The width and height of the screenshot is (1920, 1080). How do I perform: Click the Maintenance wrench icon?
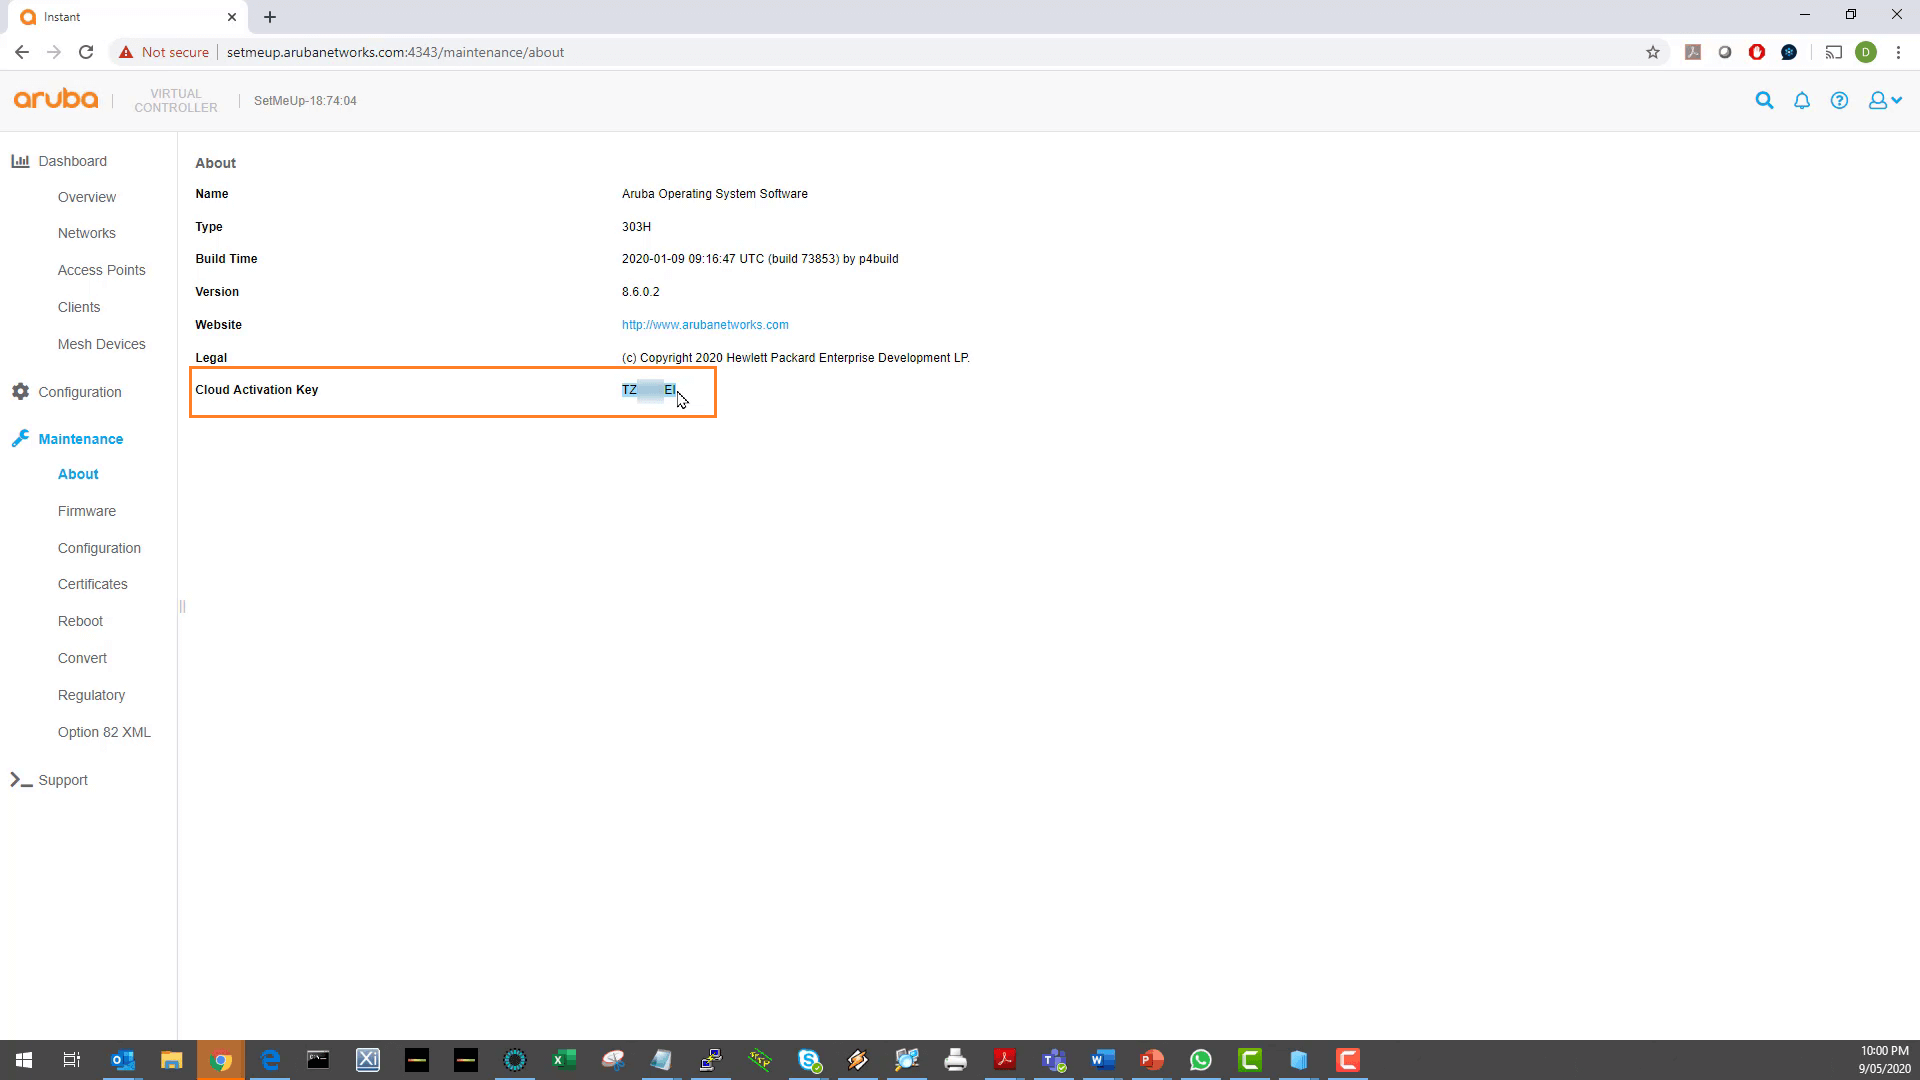tap(20, 438)
